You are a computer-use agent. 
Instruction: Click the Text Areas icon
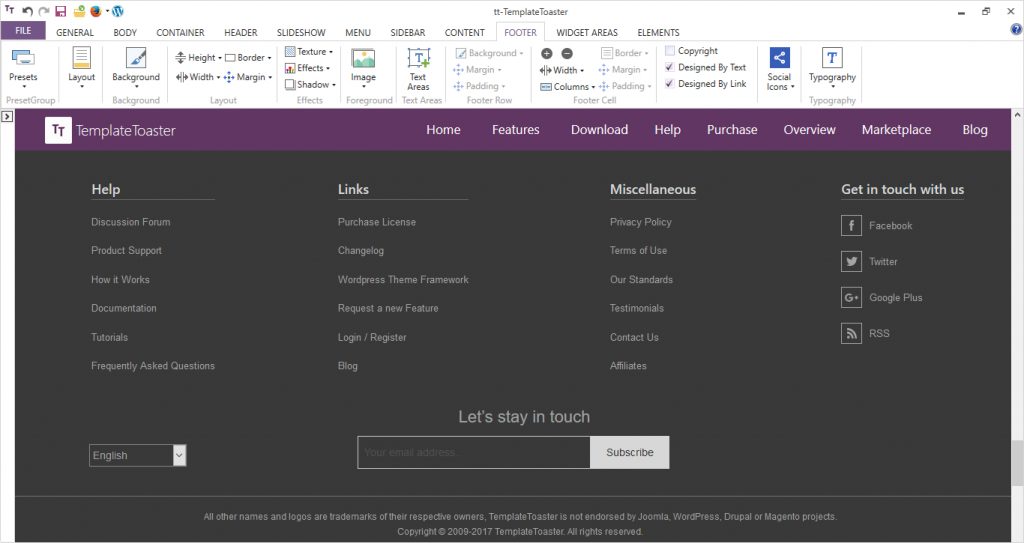point(418,68)
